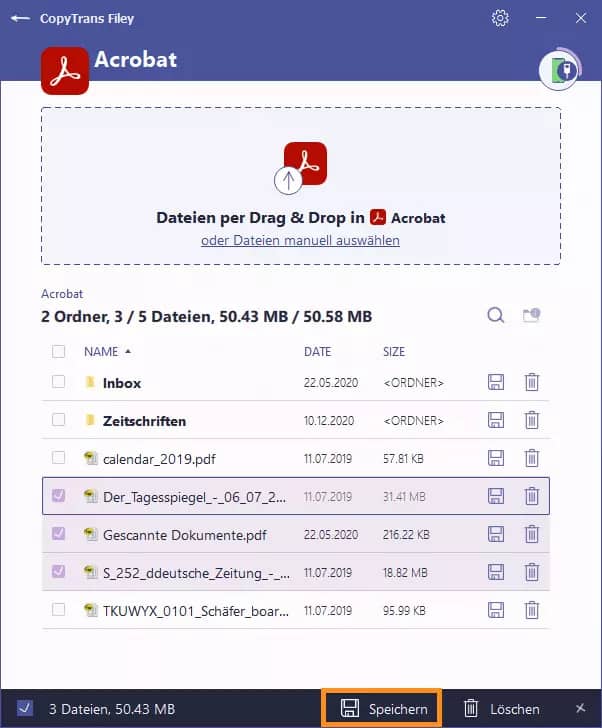Delete the Zeitschriften folder

tap(531, 420)
